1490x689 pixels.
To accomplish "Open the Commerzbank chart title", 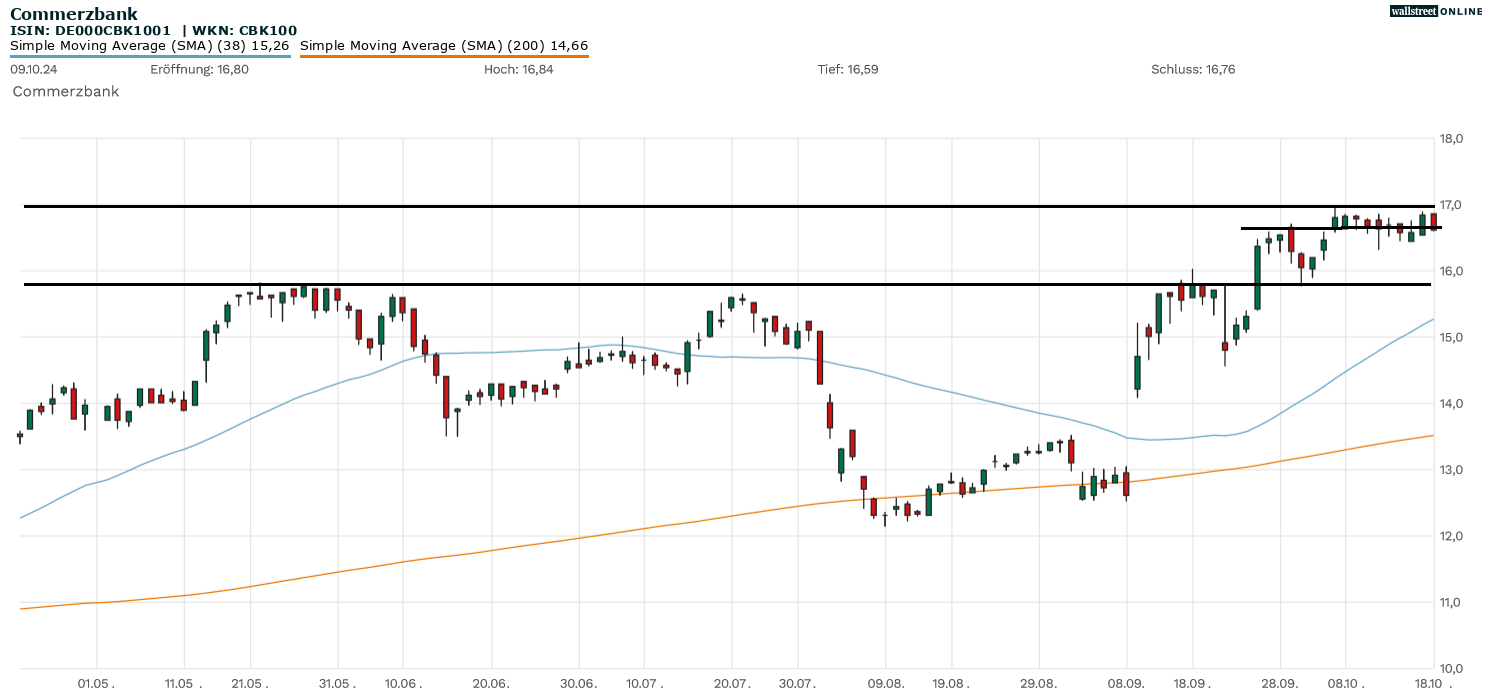I will coord(72,13).
